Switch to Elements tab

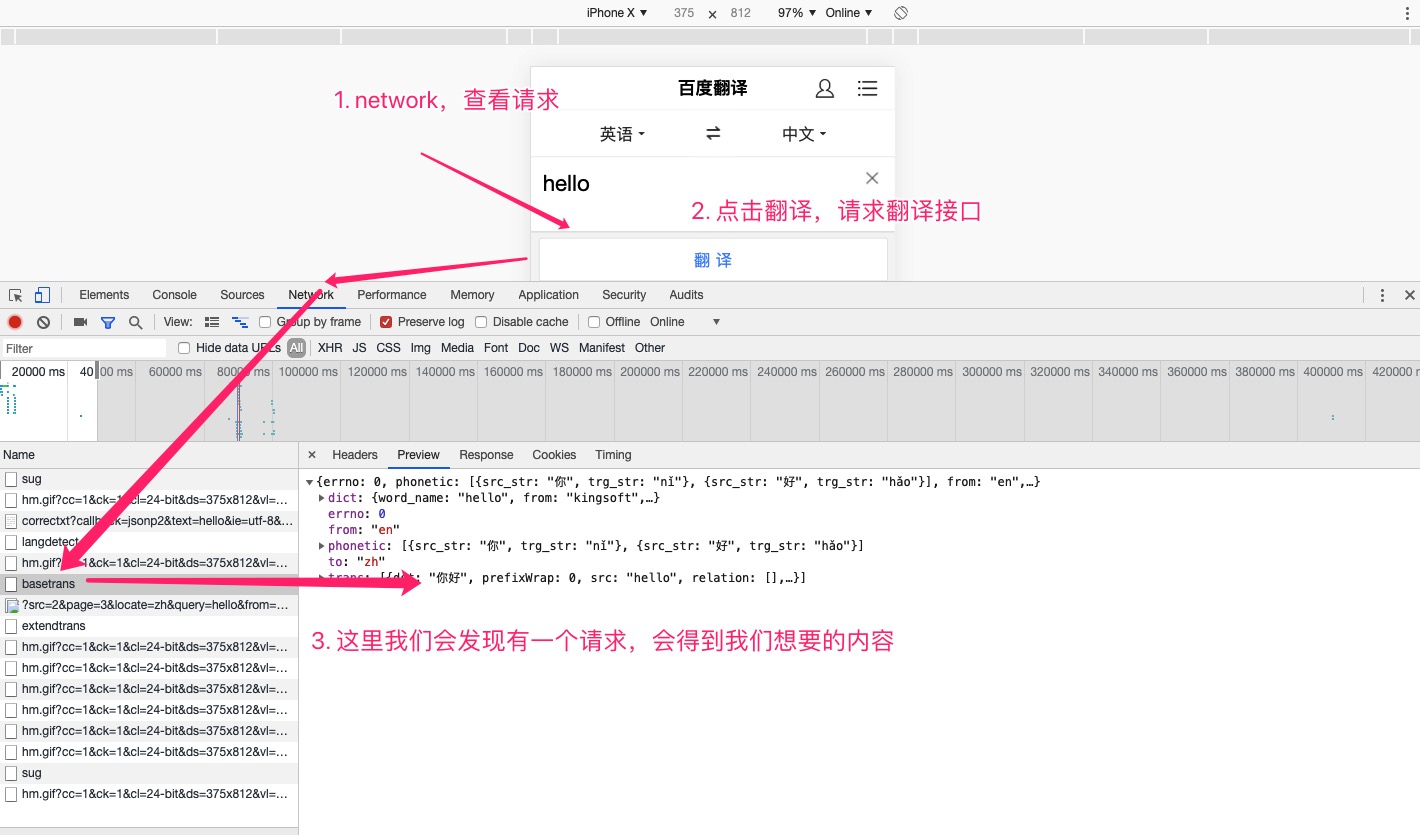click(104, 295)
